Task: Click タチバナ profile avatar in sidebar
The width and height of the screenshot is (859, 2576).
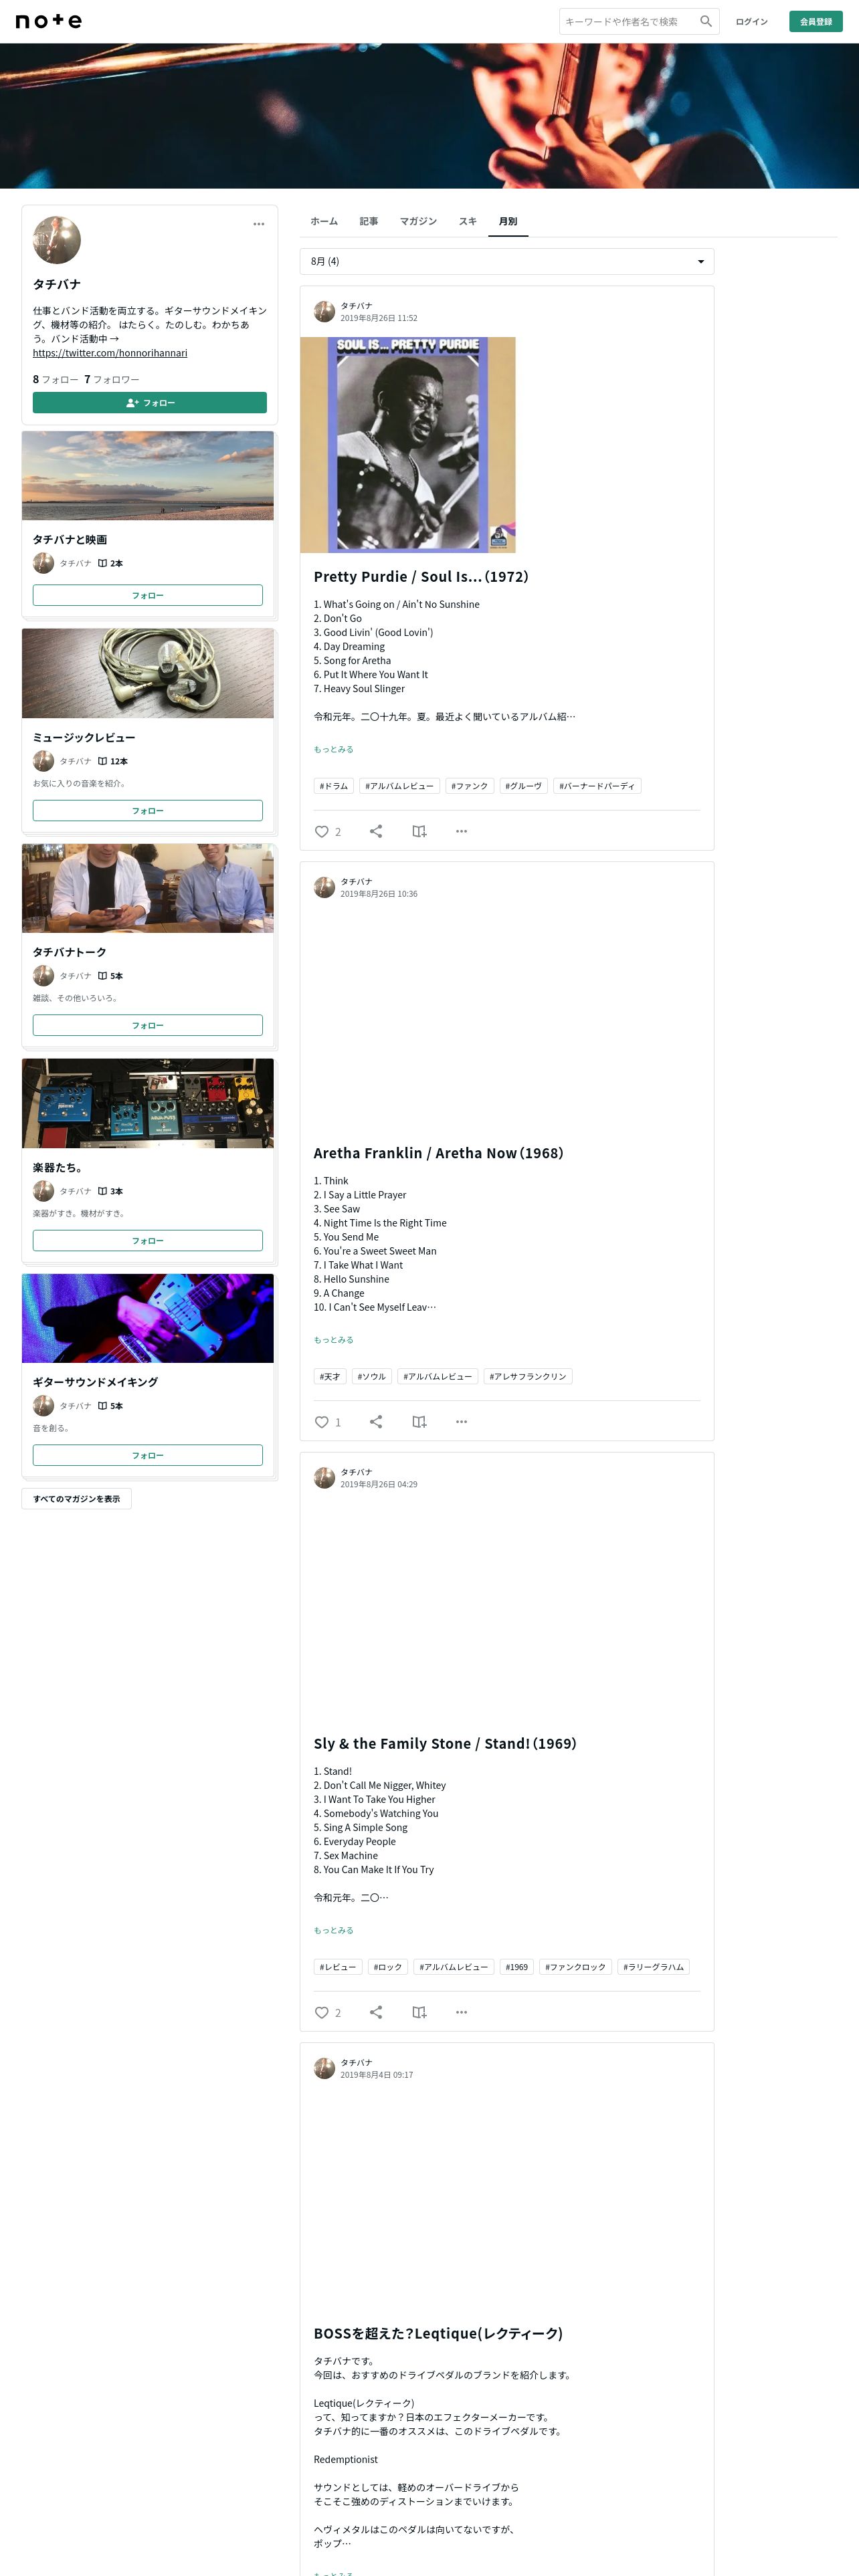Action: [x=57, y=240]
